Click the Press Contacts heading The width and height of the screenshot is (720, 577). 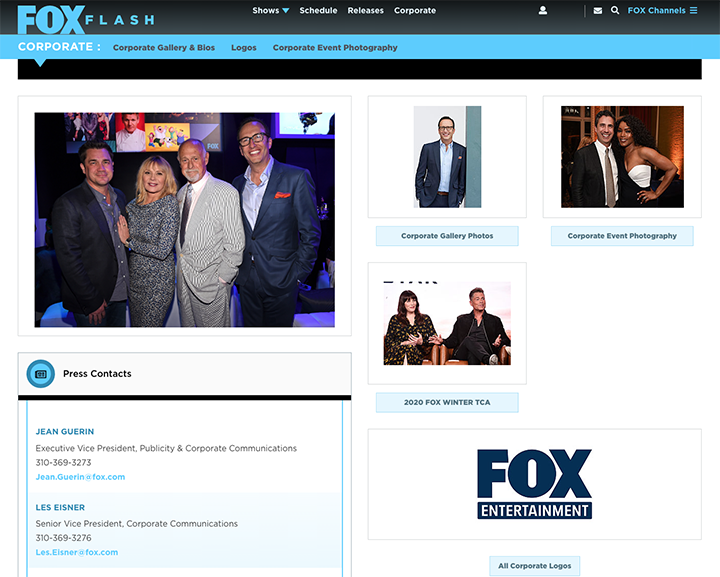97,374
